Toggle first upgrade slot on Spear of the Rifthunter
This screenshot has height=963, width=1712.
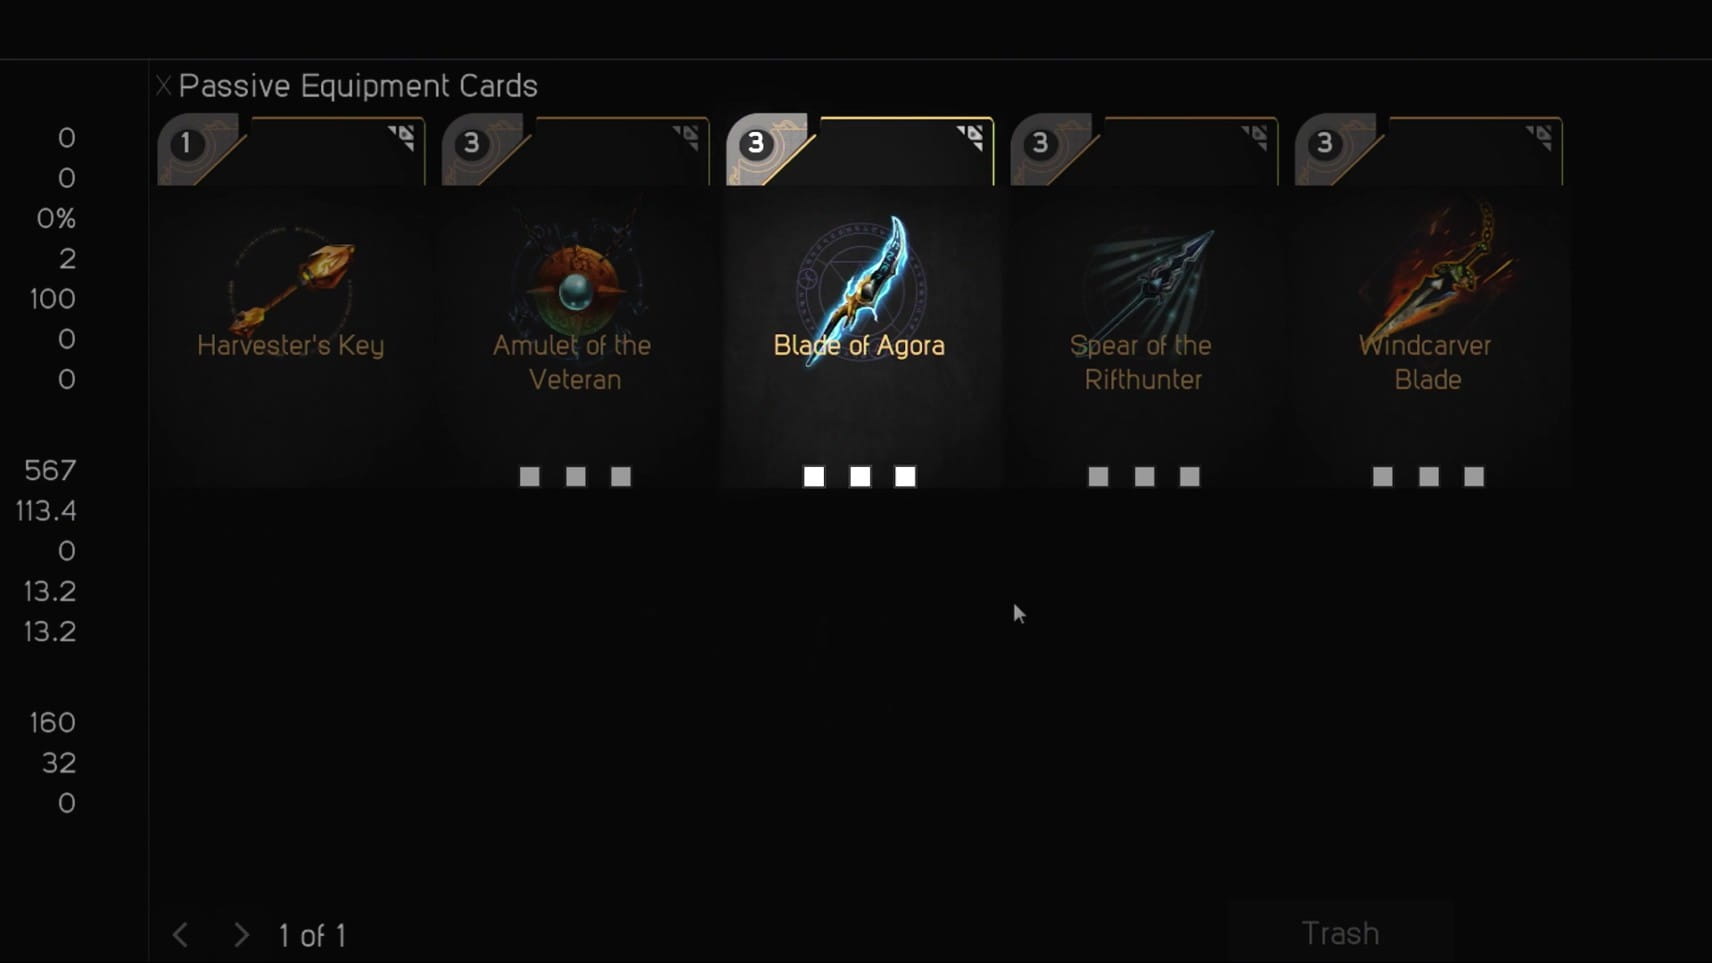[x=1098, y=477]
